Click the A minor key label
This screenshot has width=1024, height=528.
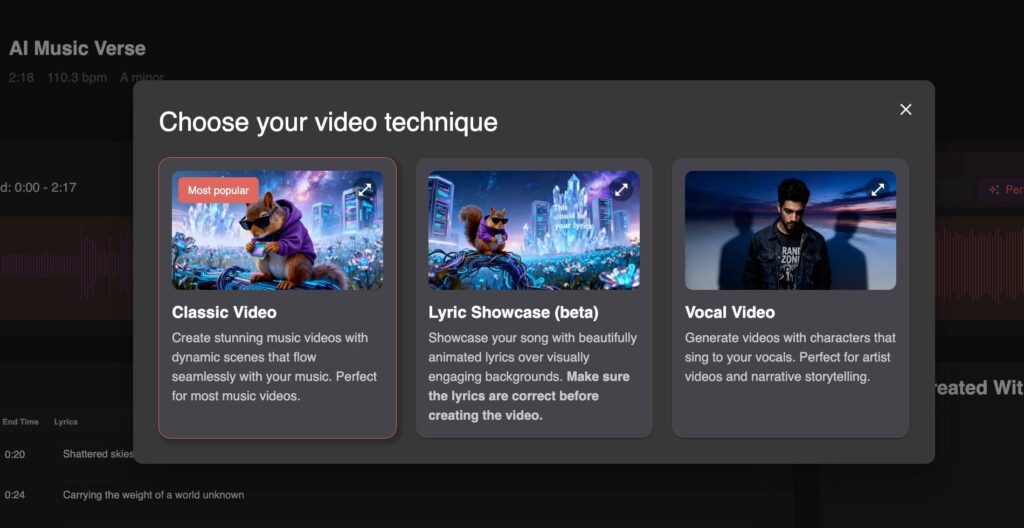pyautogui.click(x=142, y=78)
